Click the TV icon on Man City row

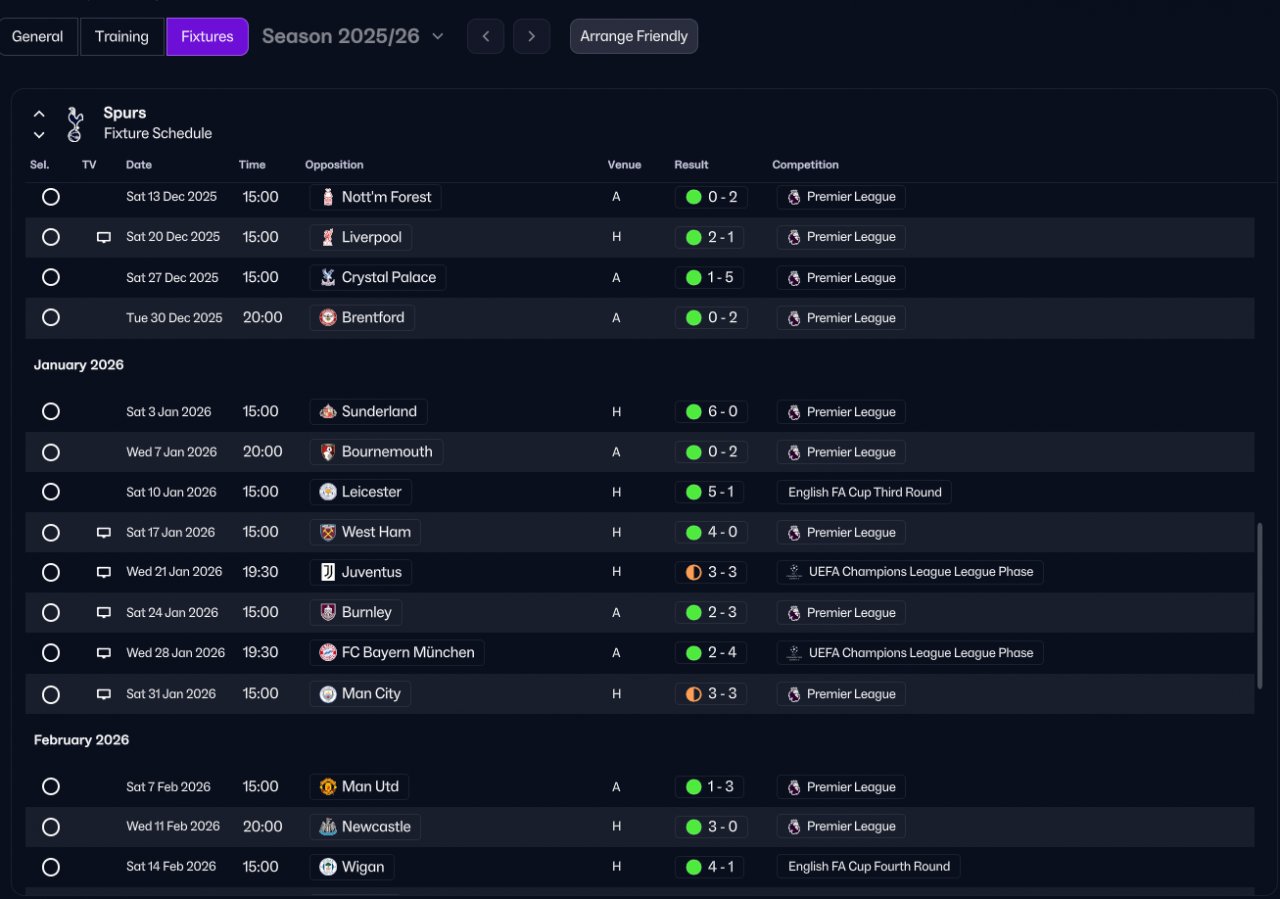(x=103, y=694)
